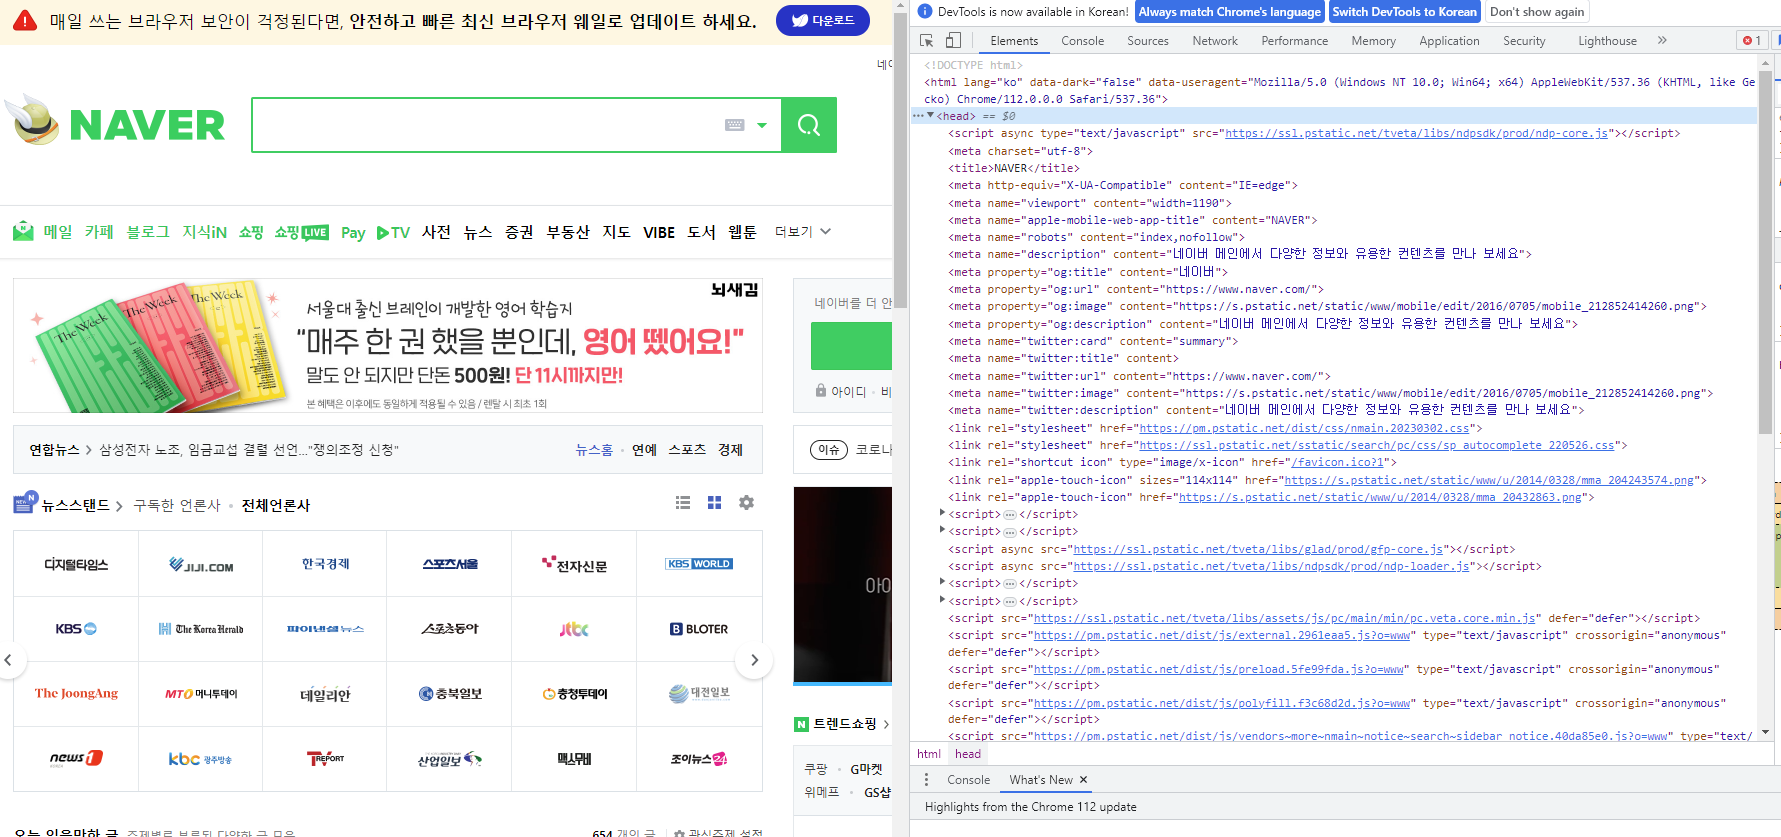Collapse the head element triangle
1781x837 pixels.
[x=930, y=116]
